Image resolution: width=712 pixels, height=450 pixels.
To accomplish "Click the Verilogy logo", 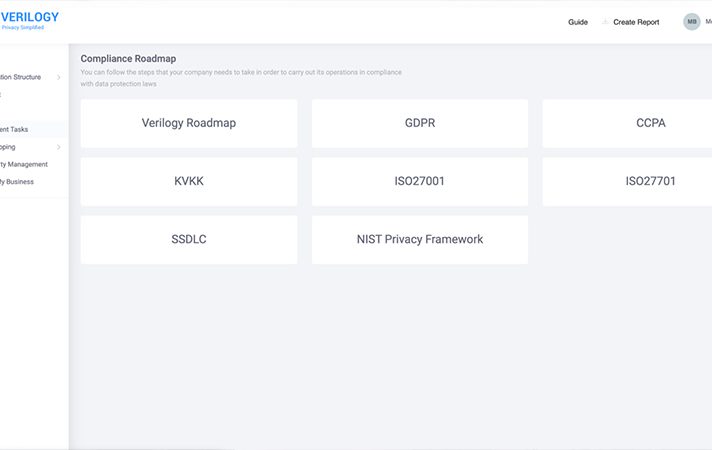I will (x=29, y=20).
